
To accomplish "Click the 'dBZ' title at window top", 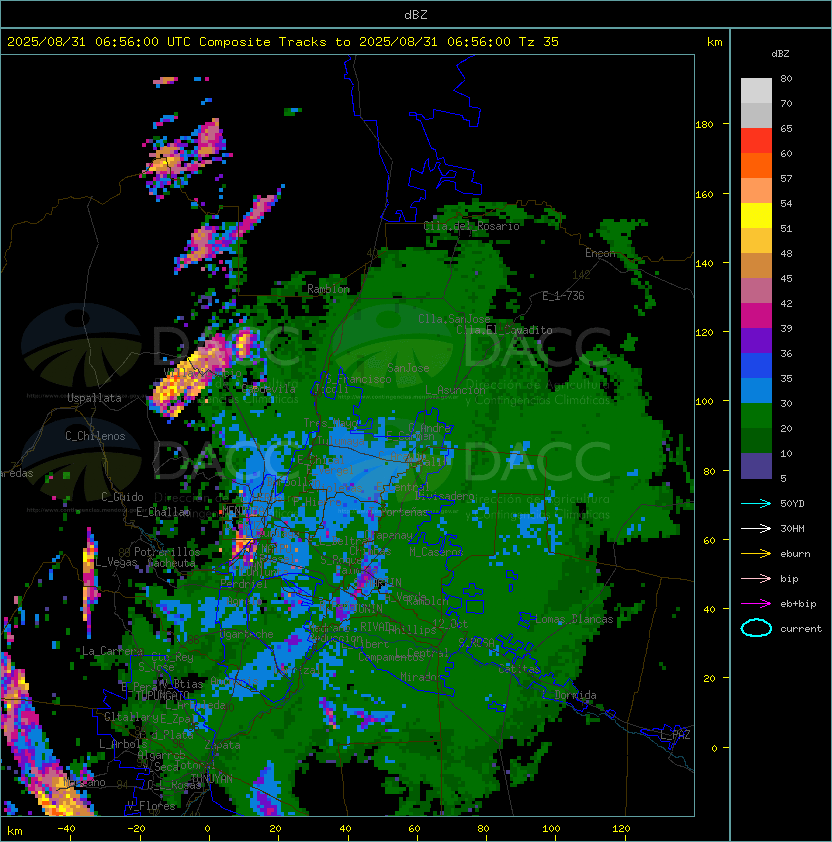I will pos(416,14).
